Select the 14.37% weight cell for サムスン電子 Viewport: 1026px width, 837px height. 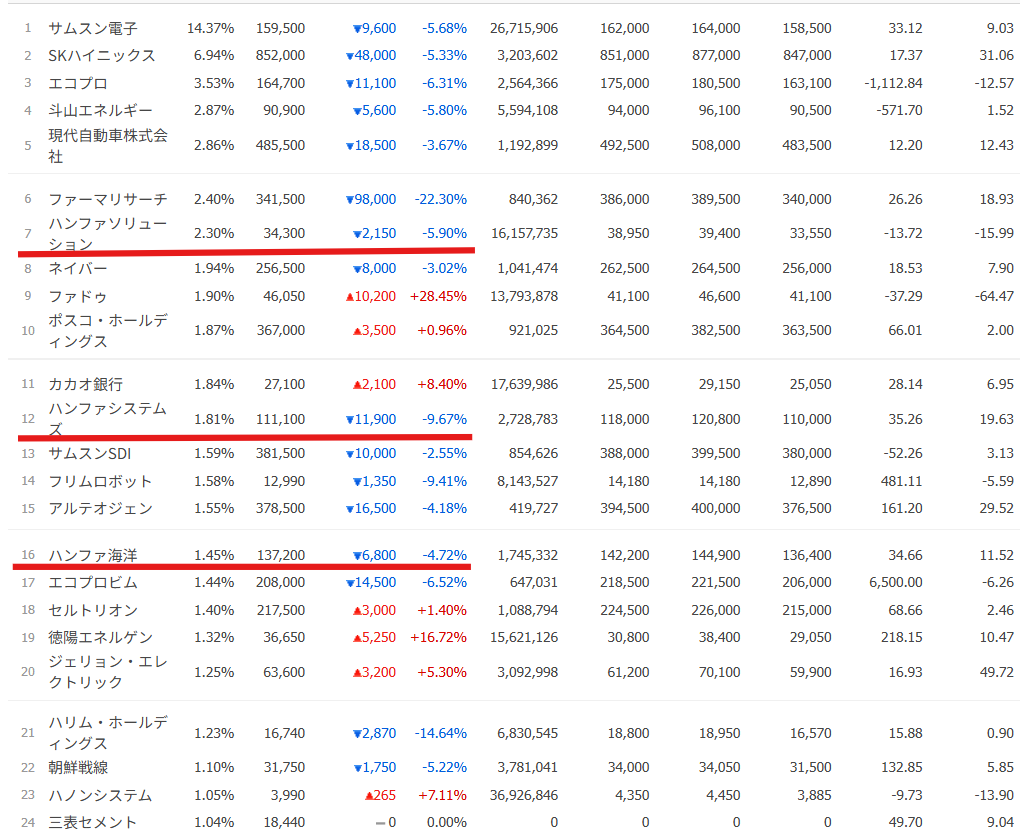click(210, 29)
